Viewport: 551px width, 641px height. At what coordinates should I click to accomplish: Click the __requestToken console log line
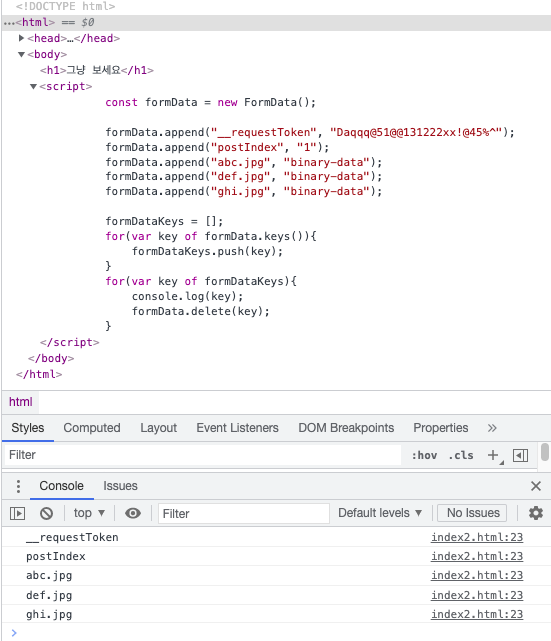click(72, 537)
